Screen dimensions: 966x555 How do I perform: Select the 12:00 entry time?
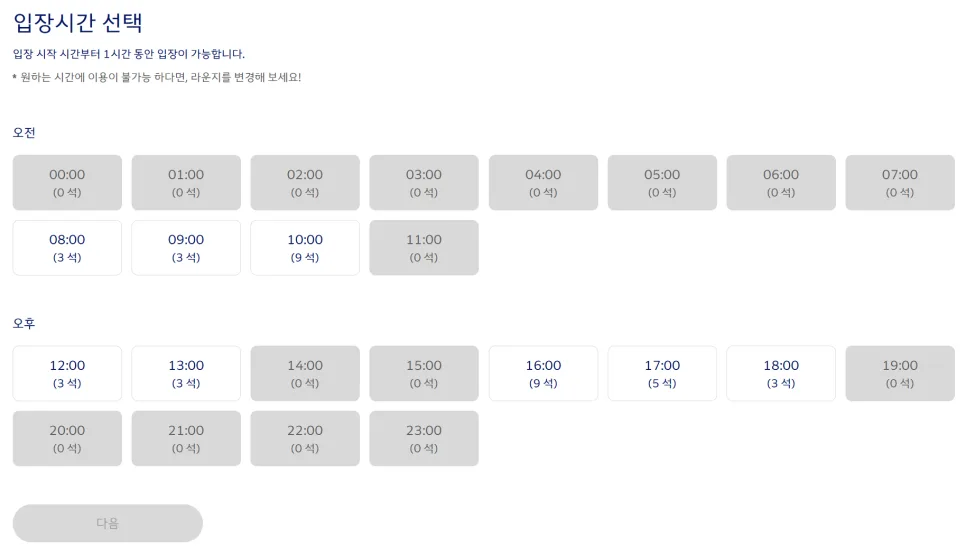[67, 374]
